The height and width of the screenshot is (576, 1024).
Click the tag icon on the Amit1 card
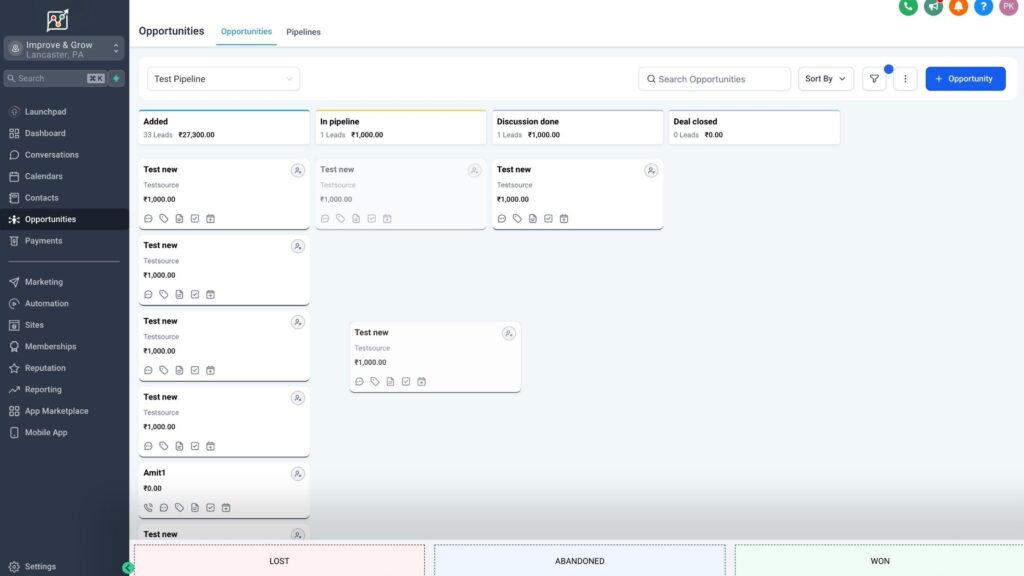(x=179, y=508)
